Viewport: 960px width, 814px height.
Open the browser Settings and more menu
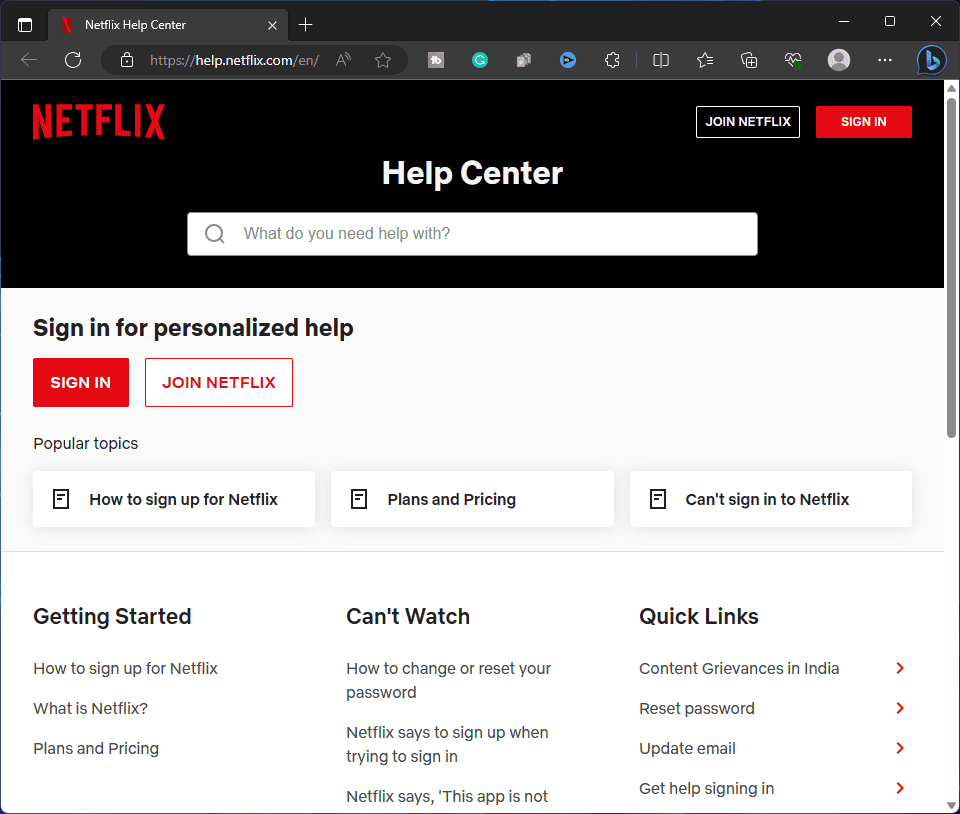tap(884, 60)
